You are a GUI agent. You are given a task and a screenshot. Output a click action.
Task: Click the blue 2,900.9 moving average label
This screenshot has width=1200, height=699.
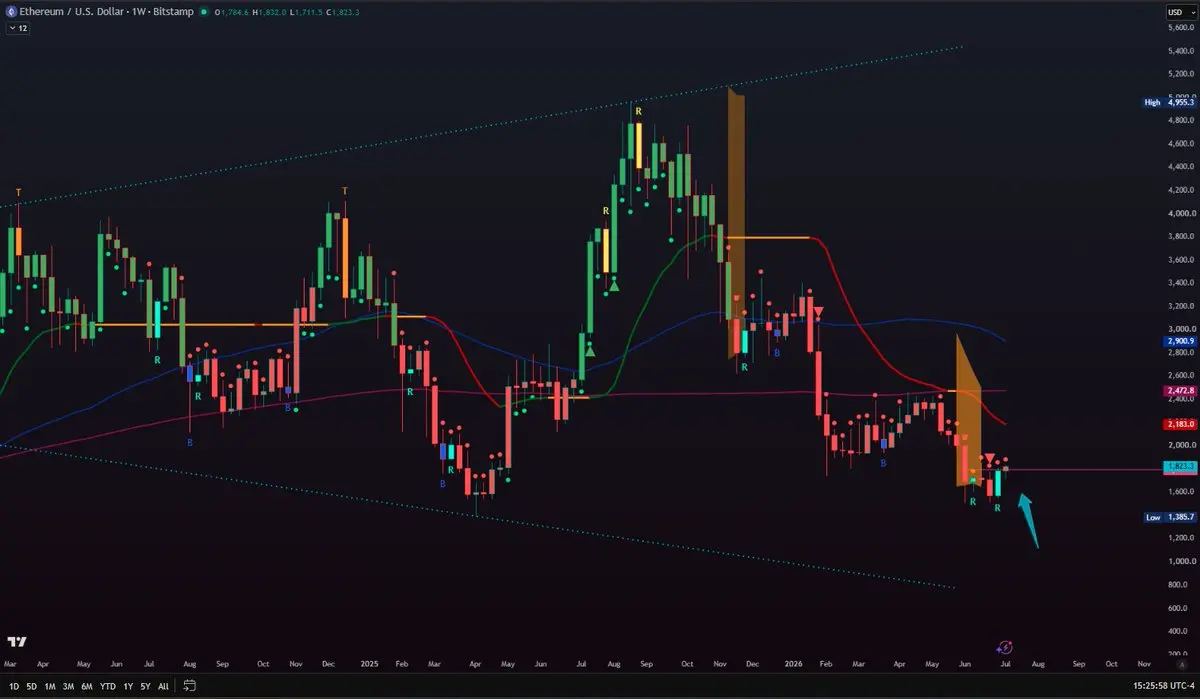pyautogui.click(x=1178, y=341)
